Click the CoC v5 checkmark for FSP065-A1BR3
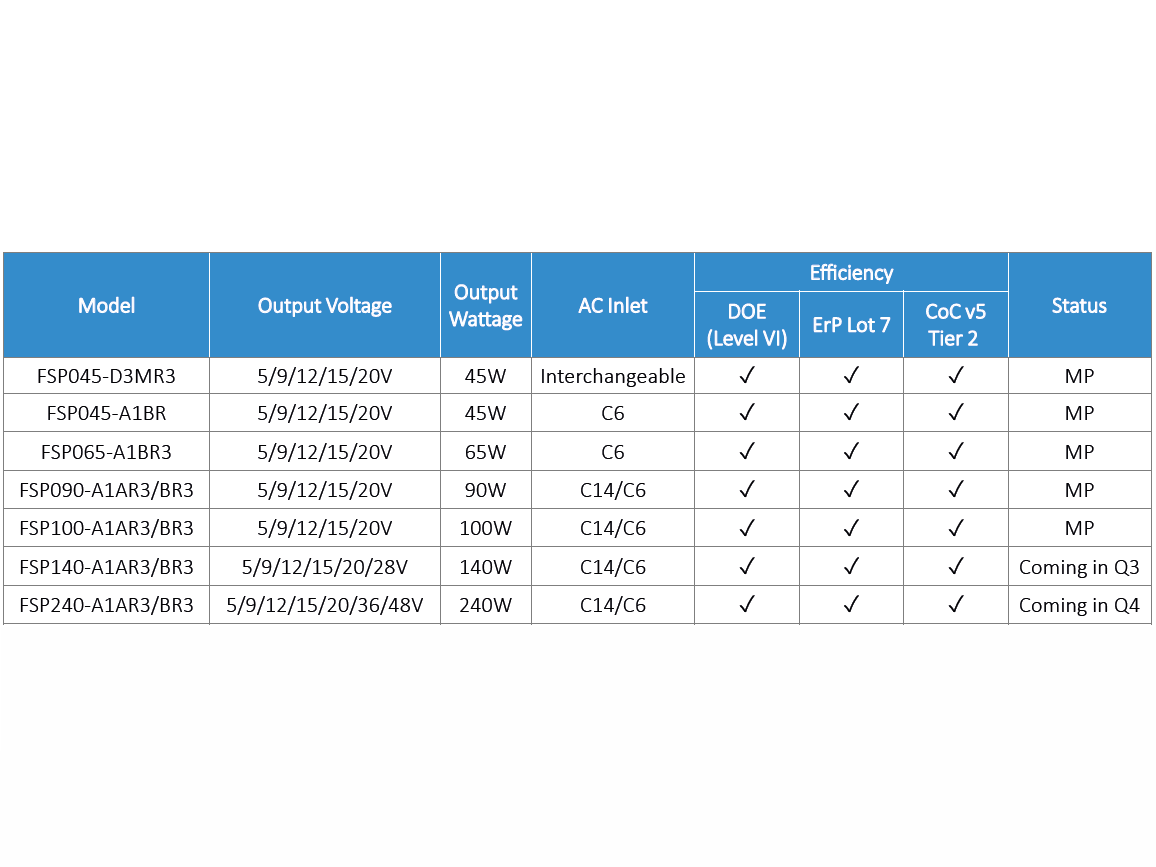 955,452
